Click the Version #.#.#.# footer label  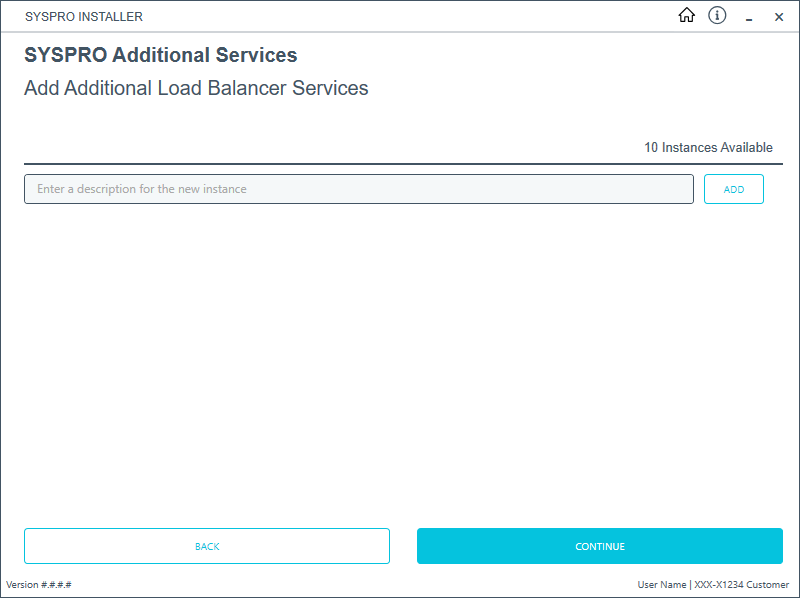[x=39, y=584]
